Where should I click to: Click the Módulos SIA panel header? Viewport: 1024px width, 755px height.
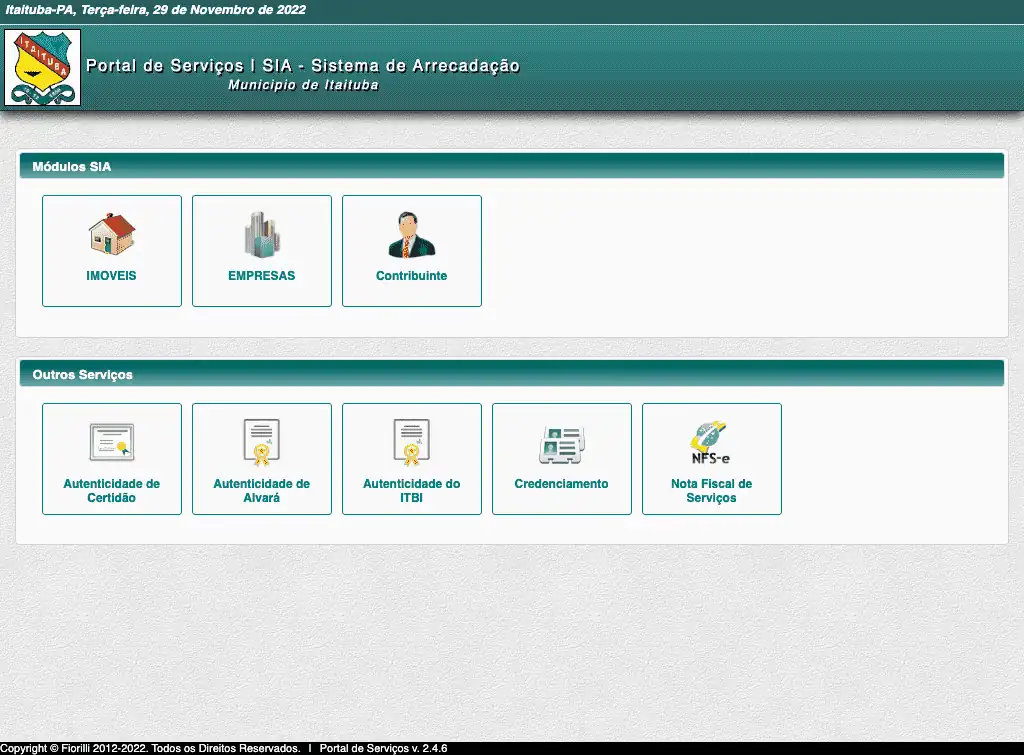72,167
